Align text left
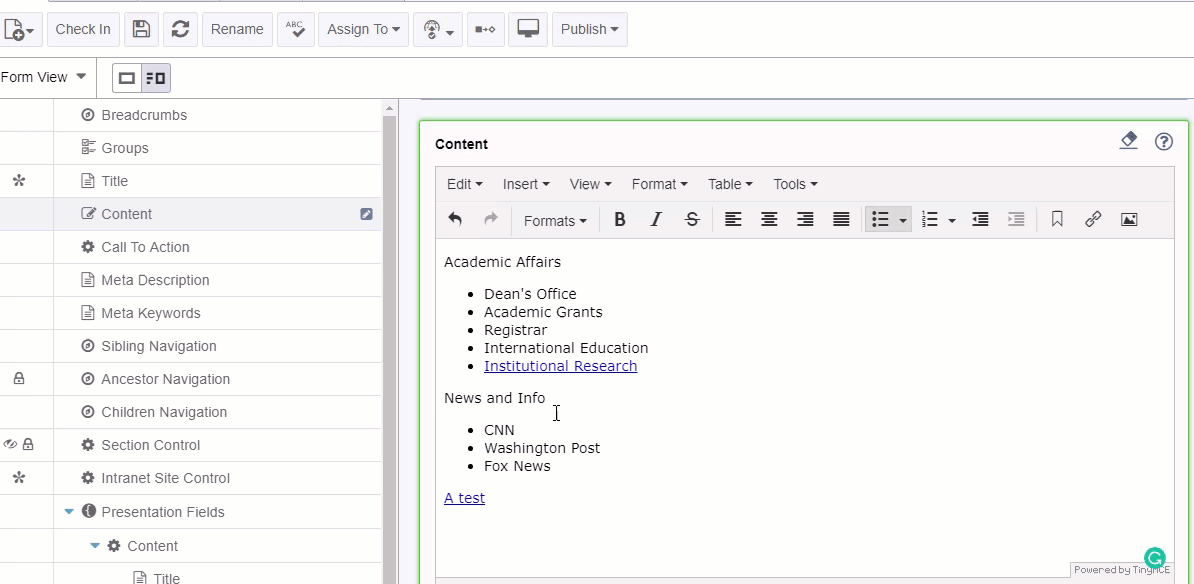Image resolution: width=1194 pixels, height=584 pixels. (x=733, y=220)
